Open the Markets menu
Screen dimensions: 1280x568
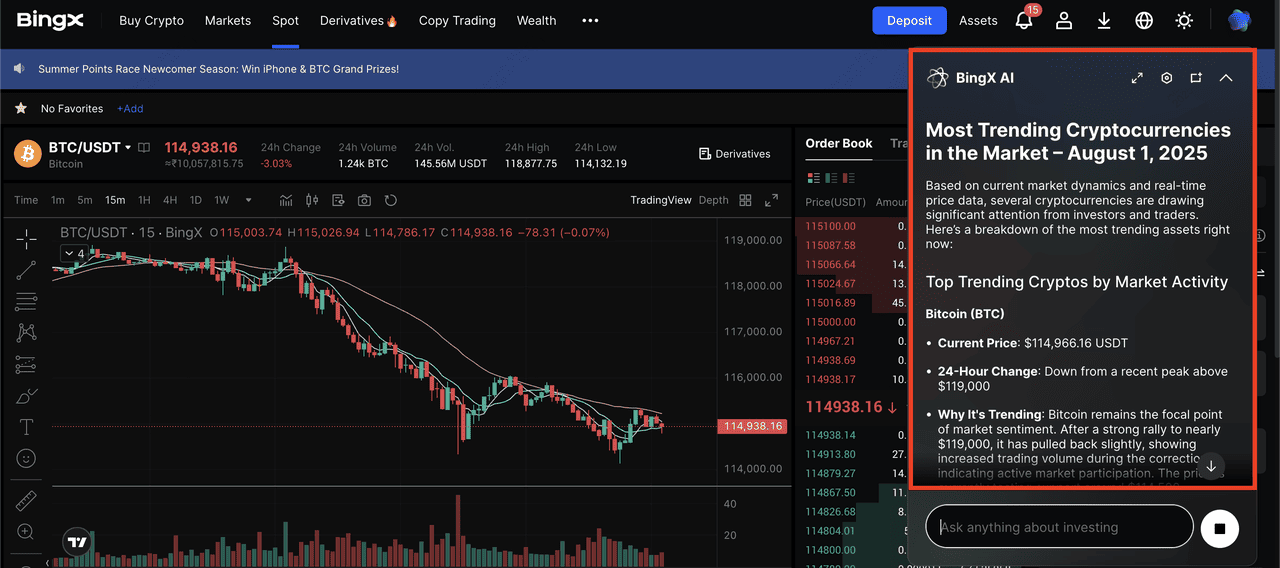coord(228,20)
